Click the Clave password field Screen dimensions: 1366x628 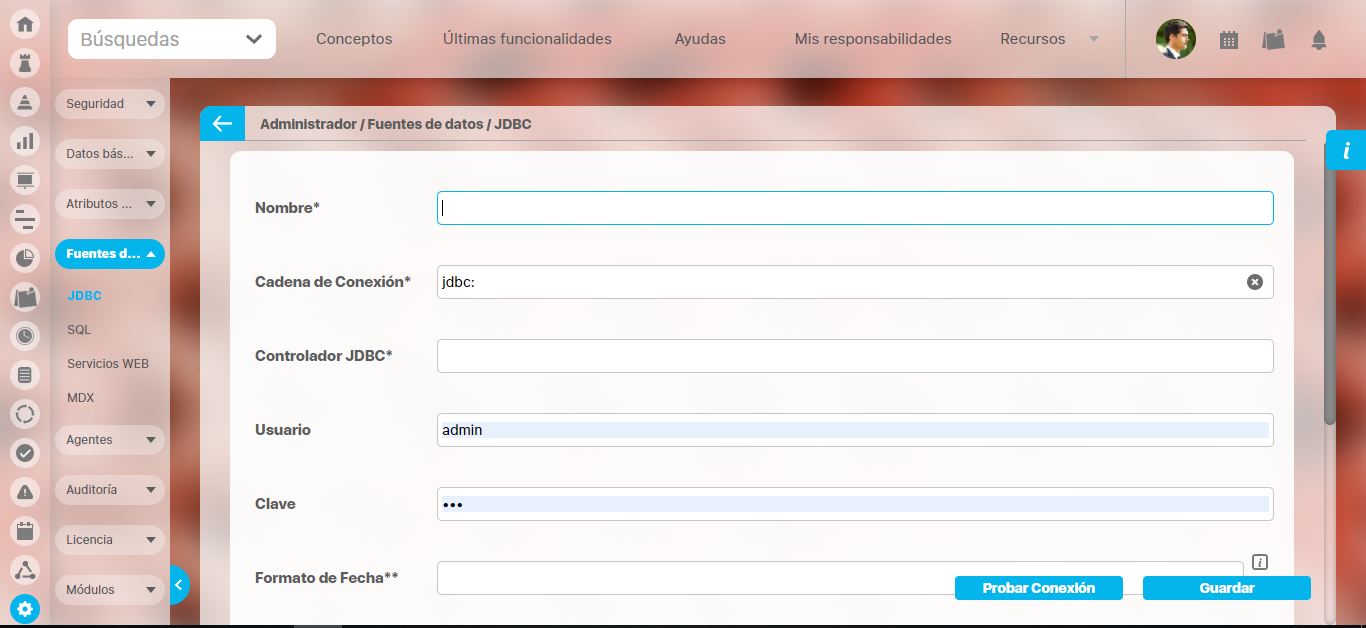[x=855, y=504]
